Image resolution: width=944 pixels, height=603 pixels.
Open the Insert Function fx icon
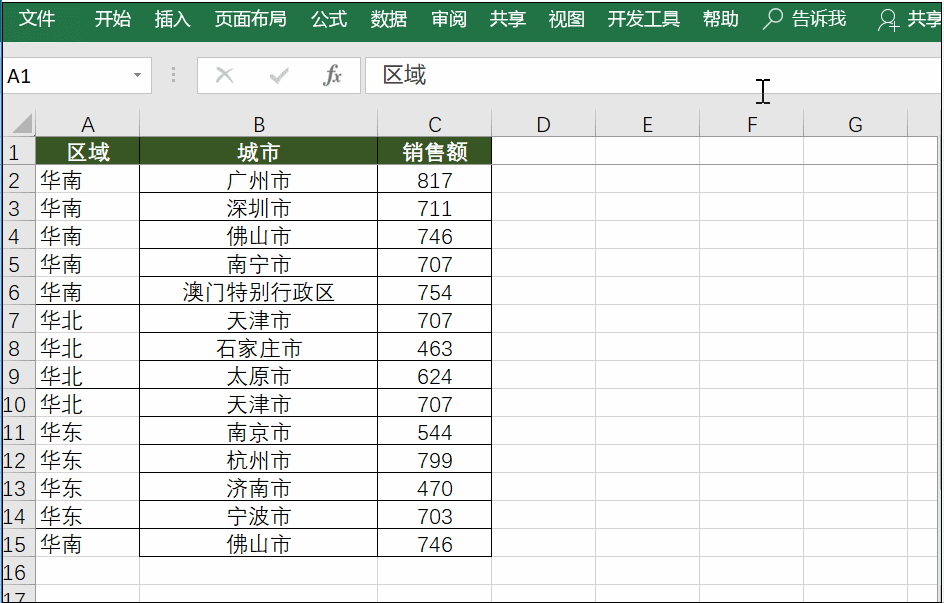332,75
